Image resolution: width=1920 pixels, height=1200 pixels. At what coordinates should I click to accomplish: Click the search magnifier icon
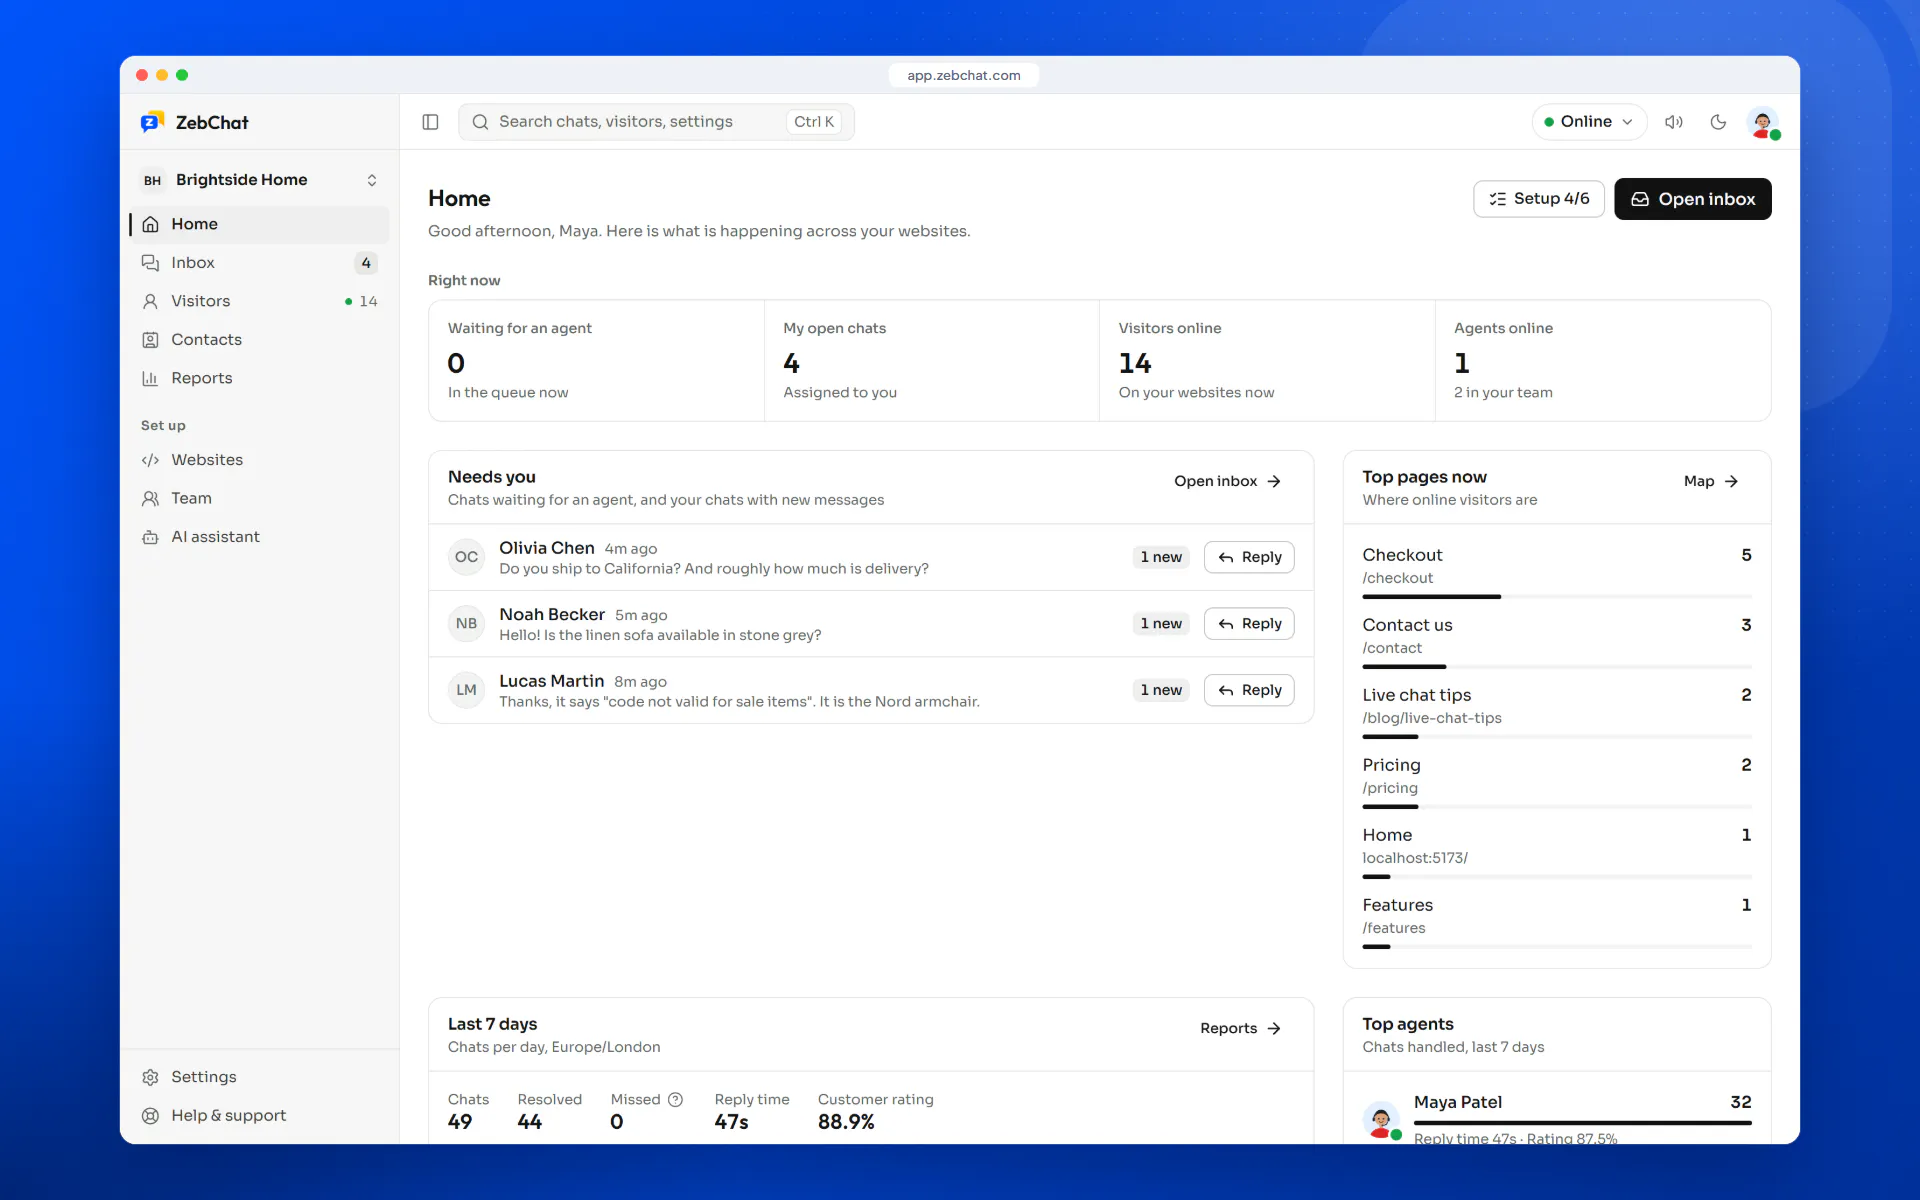(480, 122)
